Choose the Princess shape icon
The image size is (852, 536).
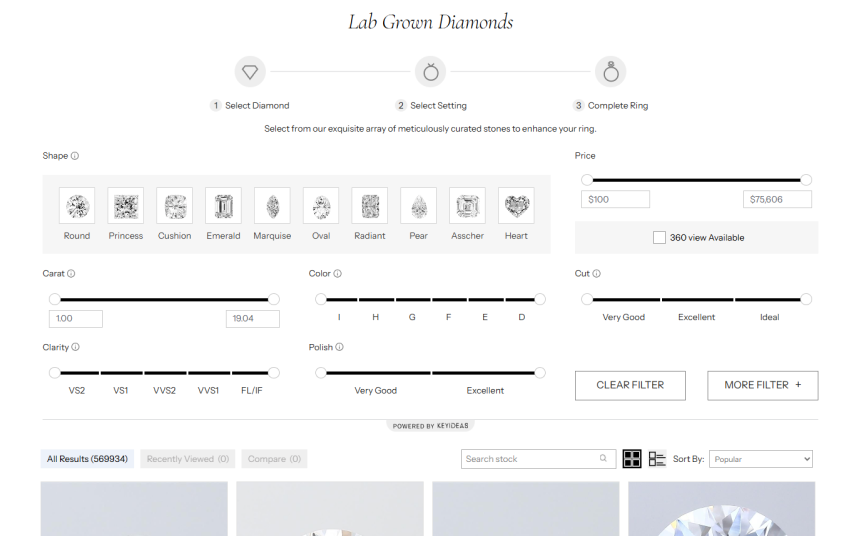point(126,205)
